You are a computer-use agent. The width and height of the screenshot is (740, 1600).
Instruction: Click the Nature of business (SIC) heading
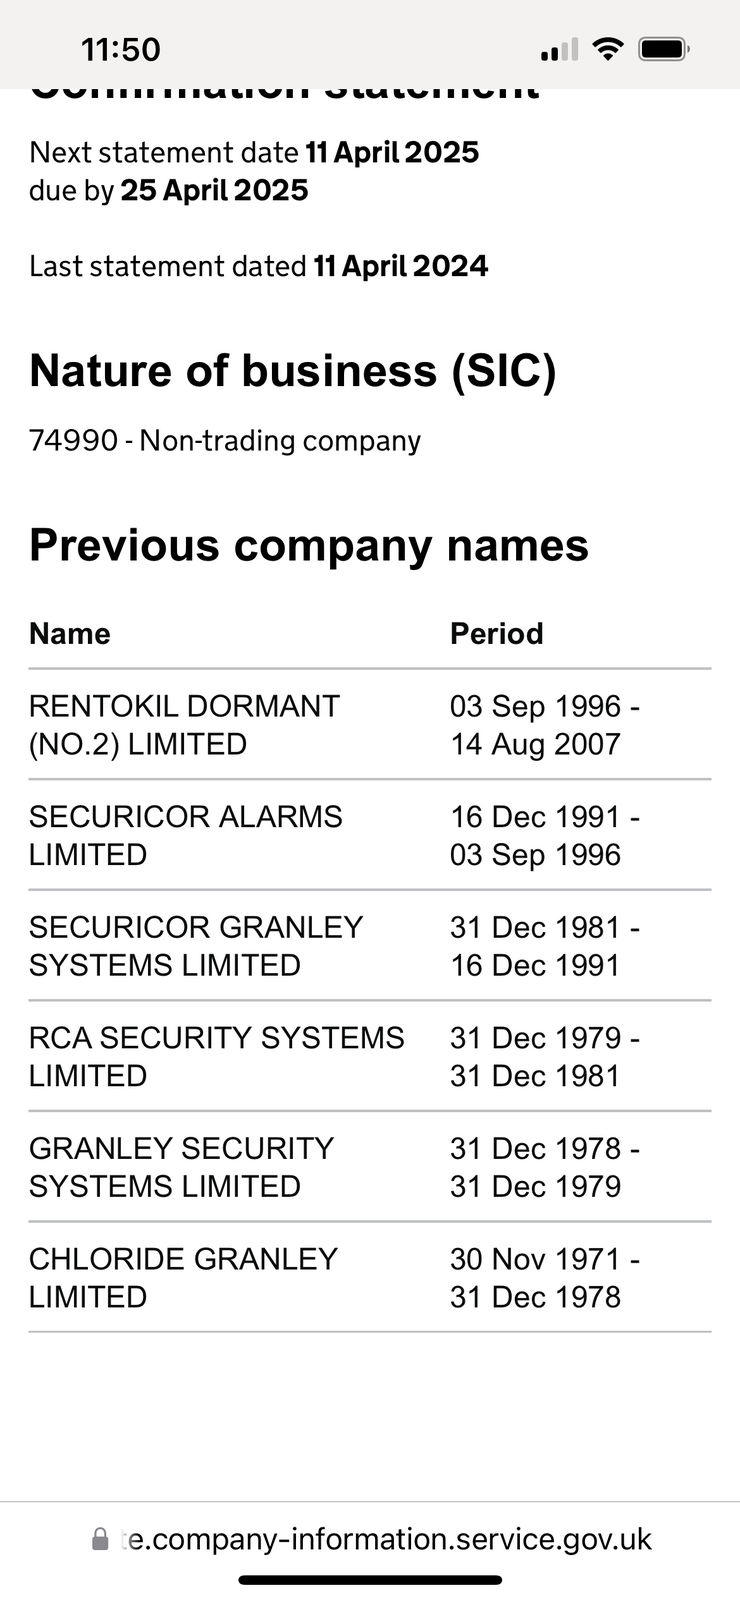(292, 371)
